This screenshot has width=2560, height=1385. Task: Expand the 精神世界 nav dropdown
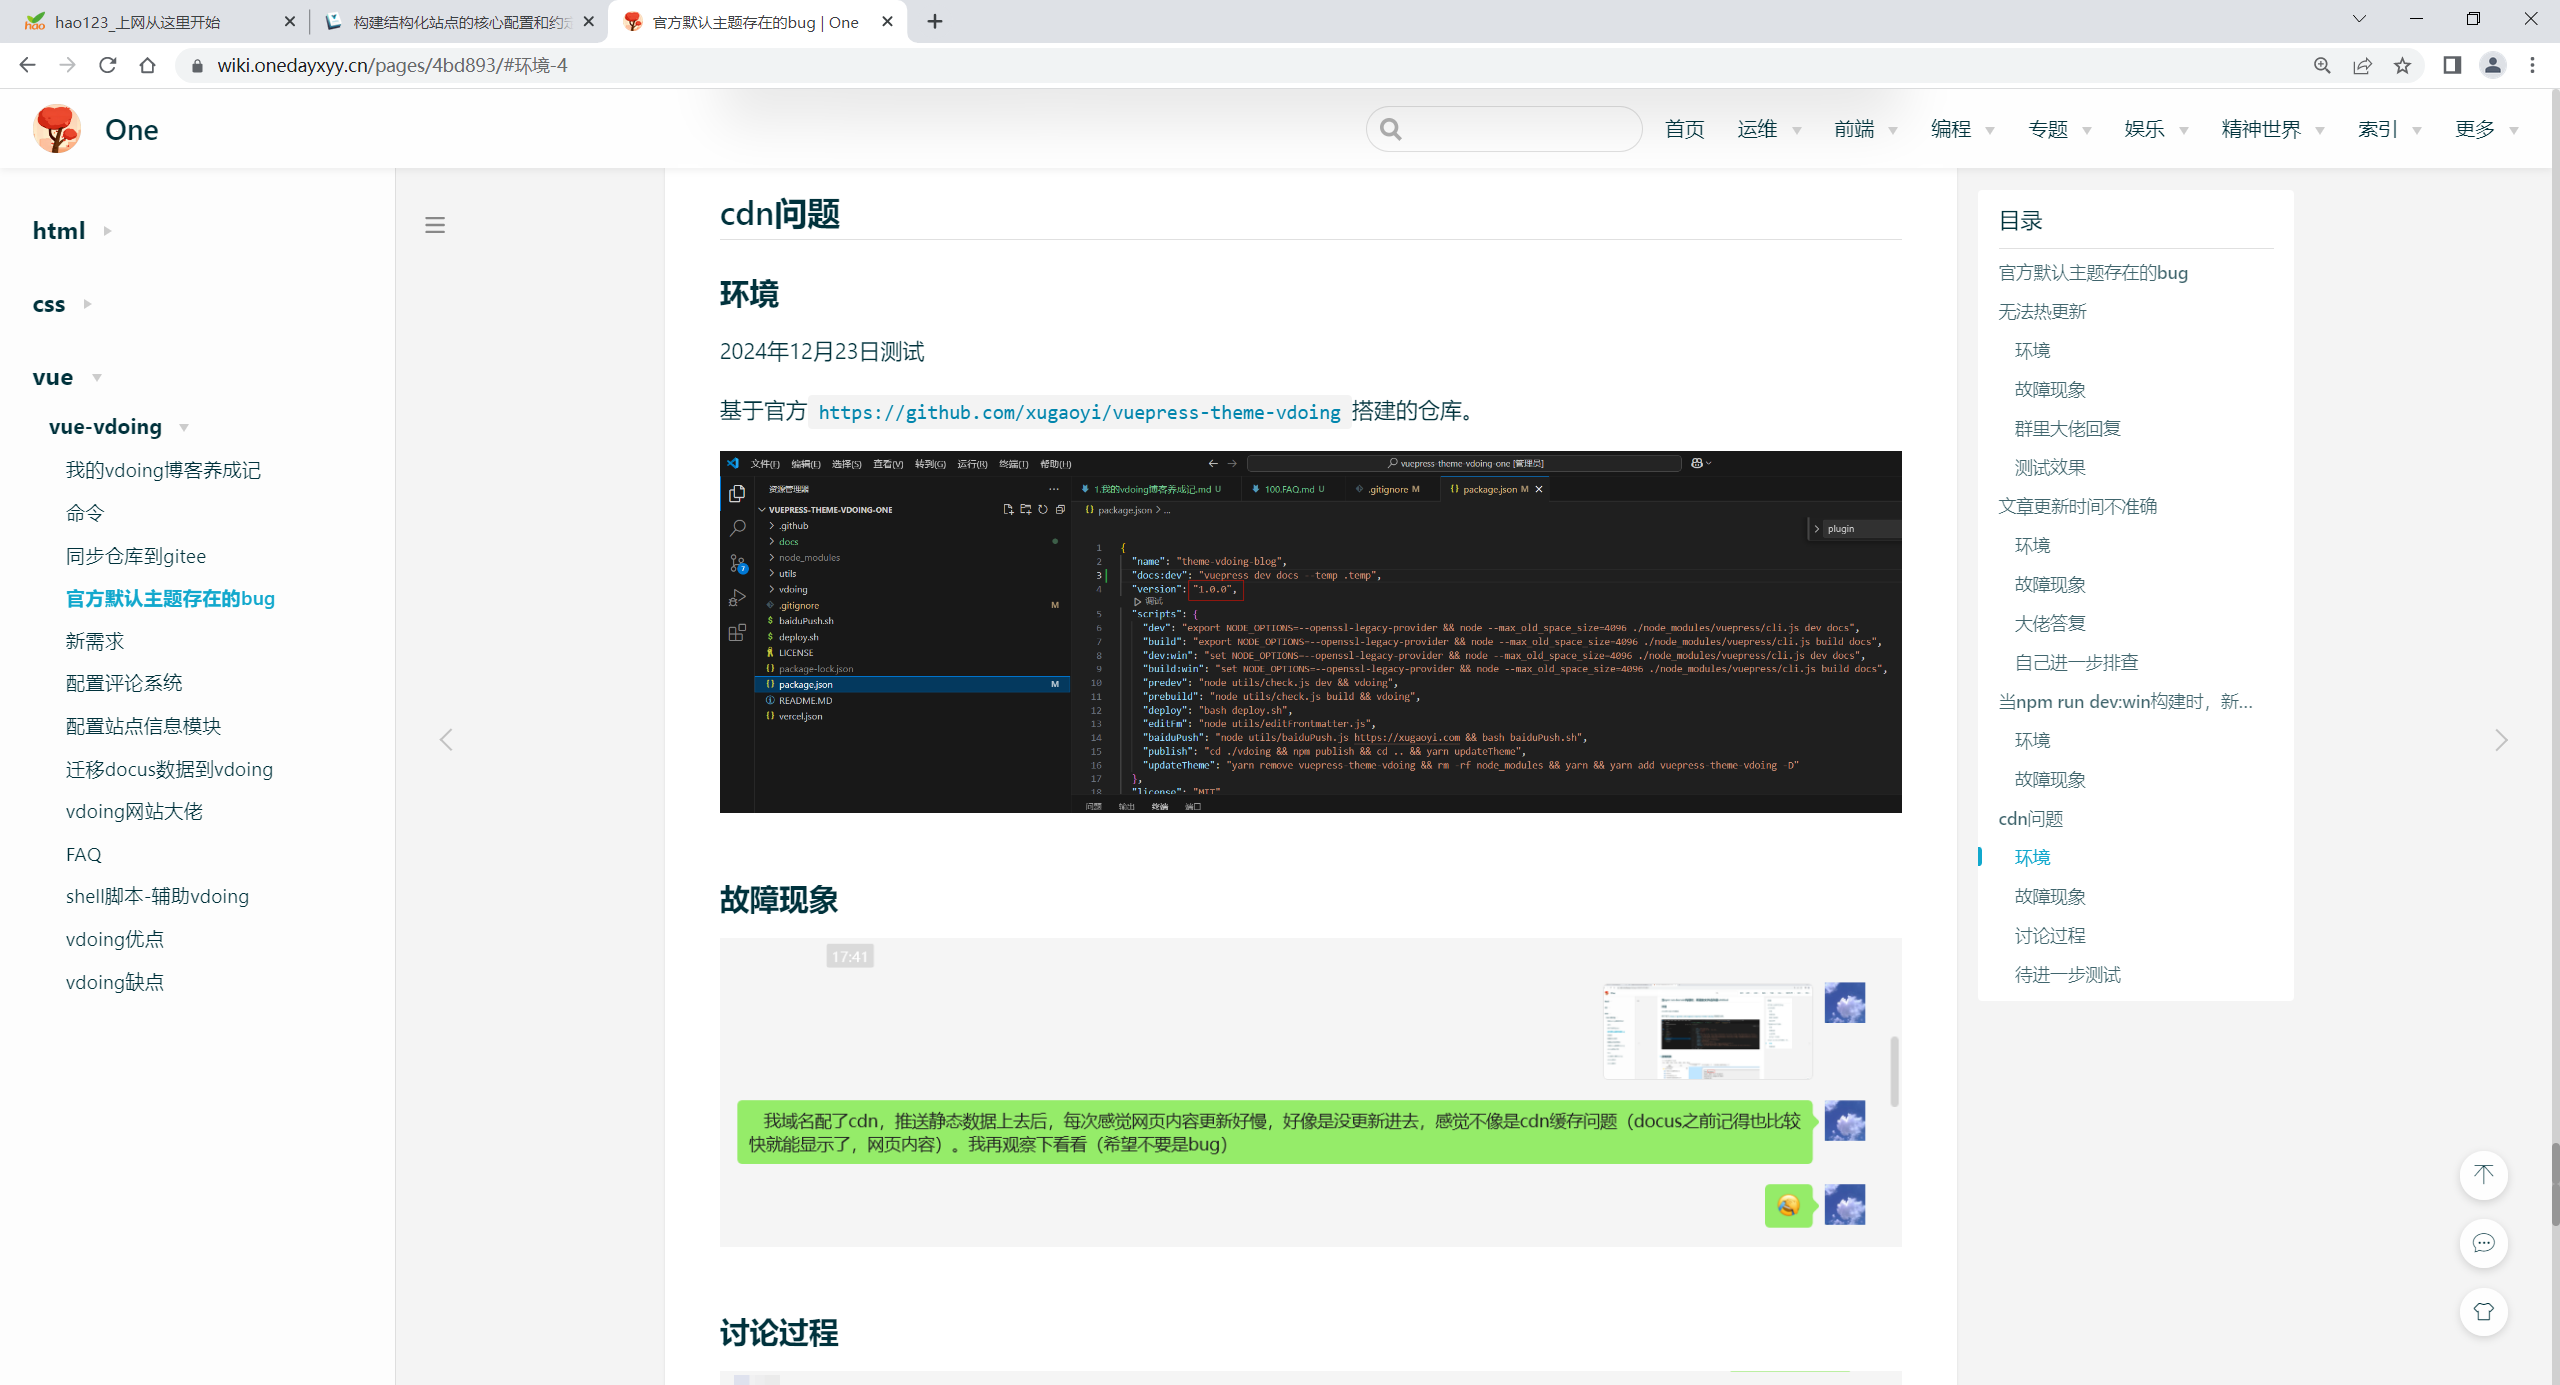(2273, 129)
